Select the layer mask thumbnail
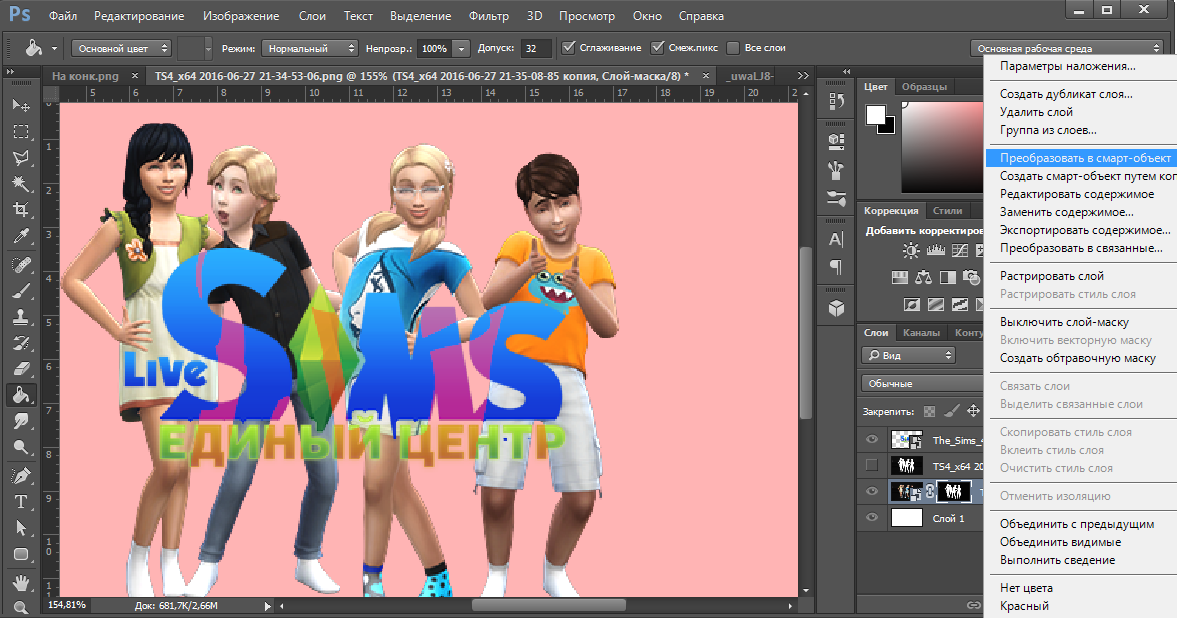Image resolution: width=1177 pixels, height=618 pixels. click(x=953, y=491)
